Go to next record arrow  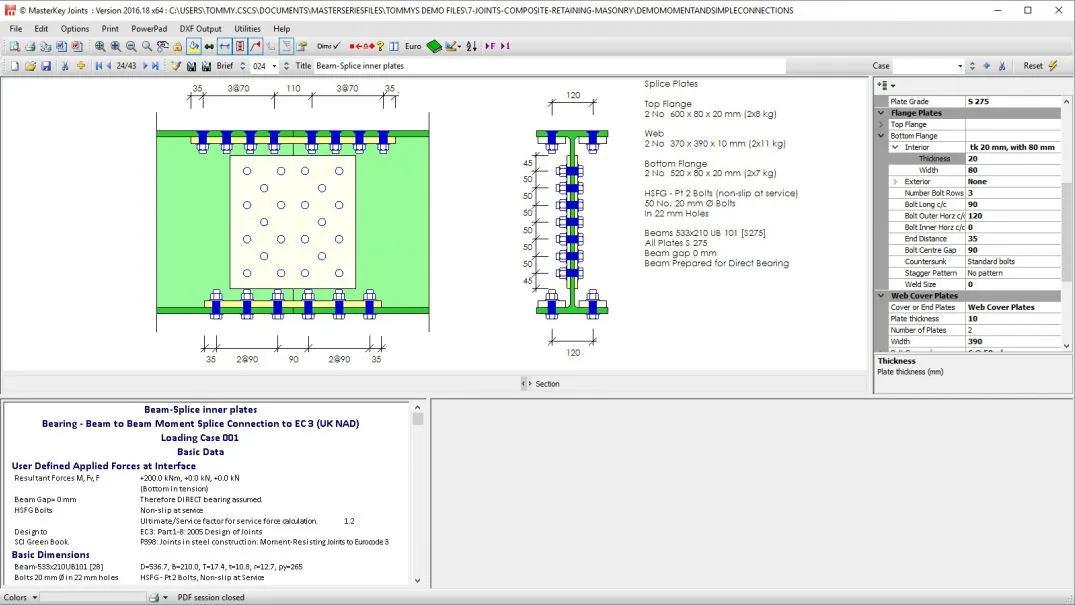coord(145,66)
